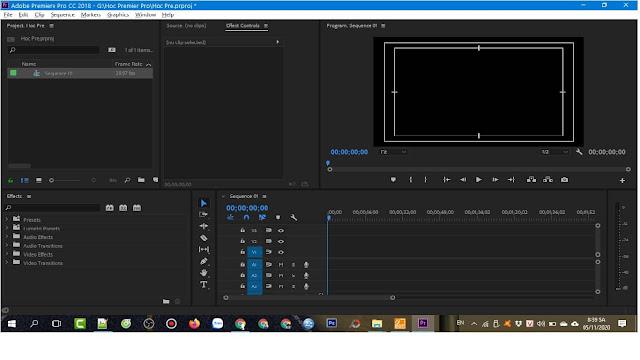The width and height of the screenshot is (640, 360).
Task: Switch to the Effect Controls tab
Action: (243, 26)
